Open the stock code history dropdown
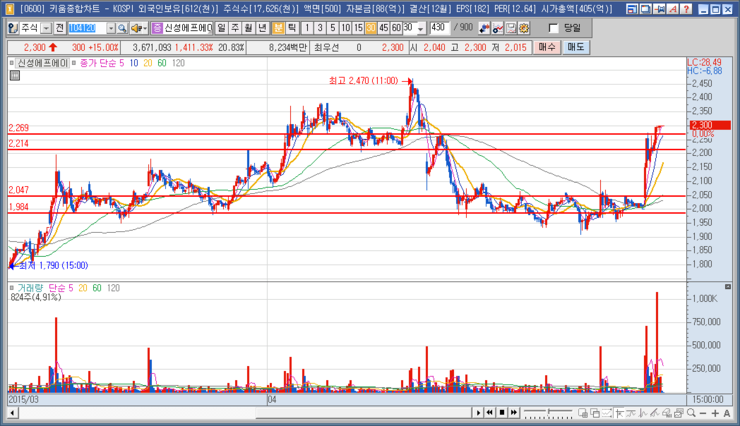This screenshot has height=426, width=740. (111, 28)
